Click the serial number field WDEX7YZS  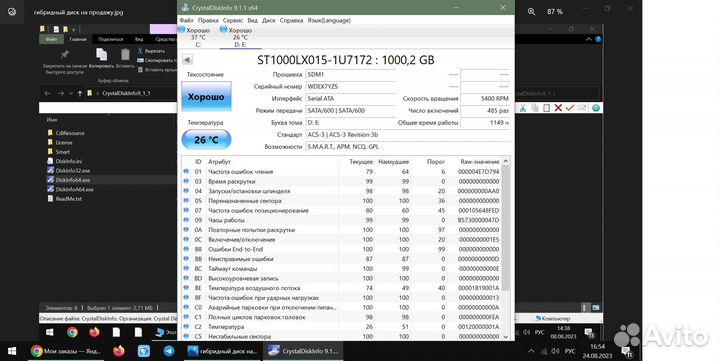(350, 86)
